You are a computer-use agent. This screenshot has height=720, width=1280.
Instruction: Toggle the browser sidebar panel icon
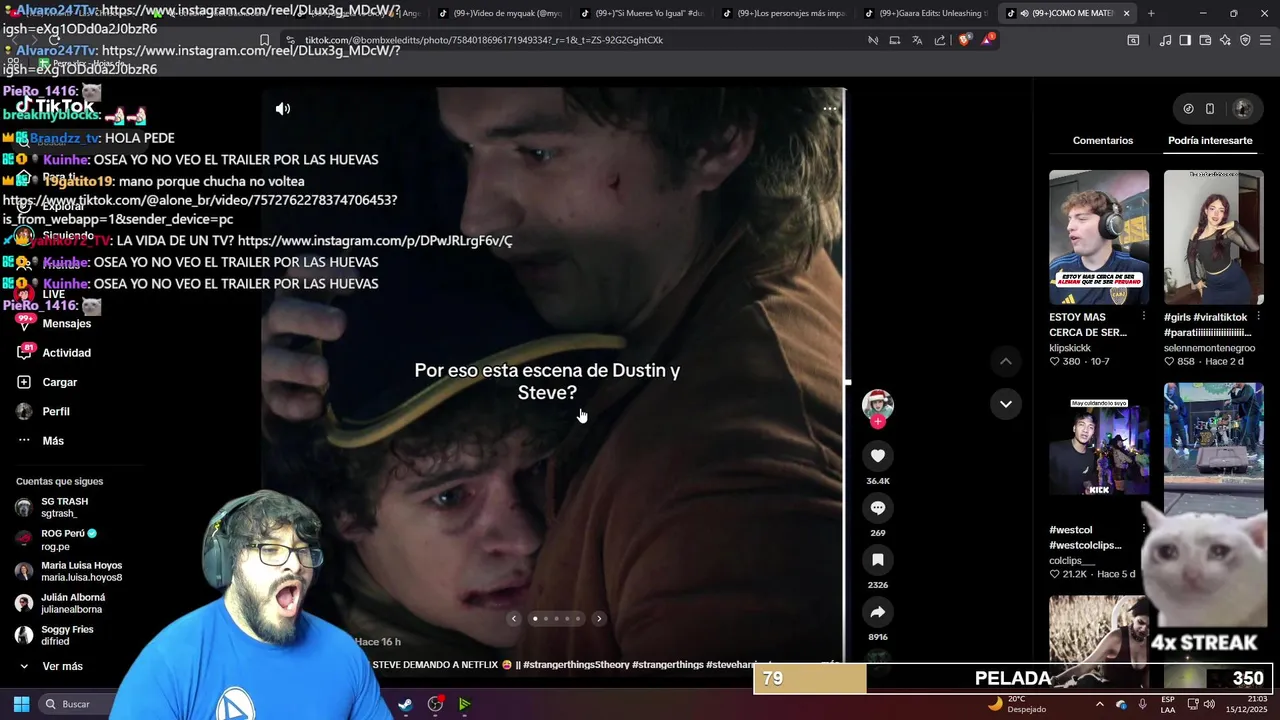1185,40
